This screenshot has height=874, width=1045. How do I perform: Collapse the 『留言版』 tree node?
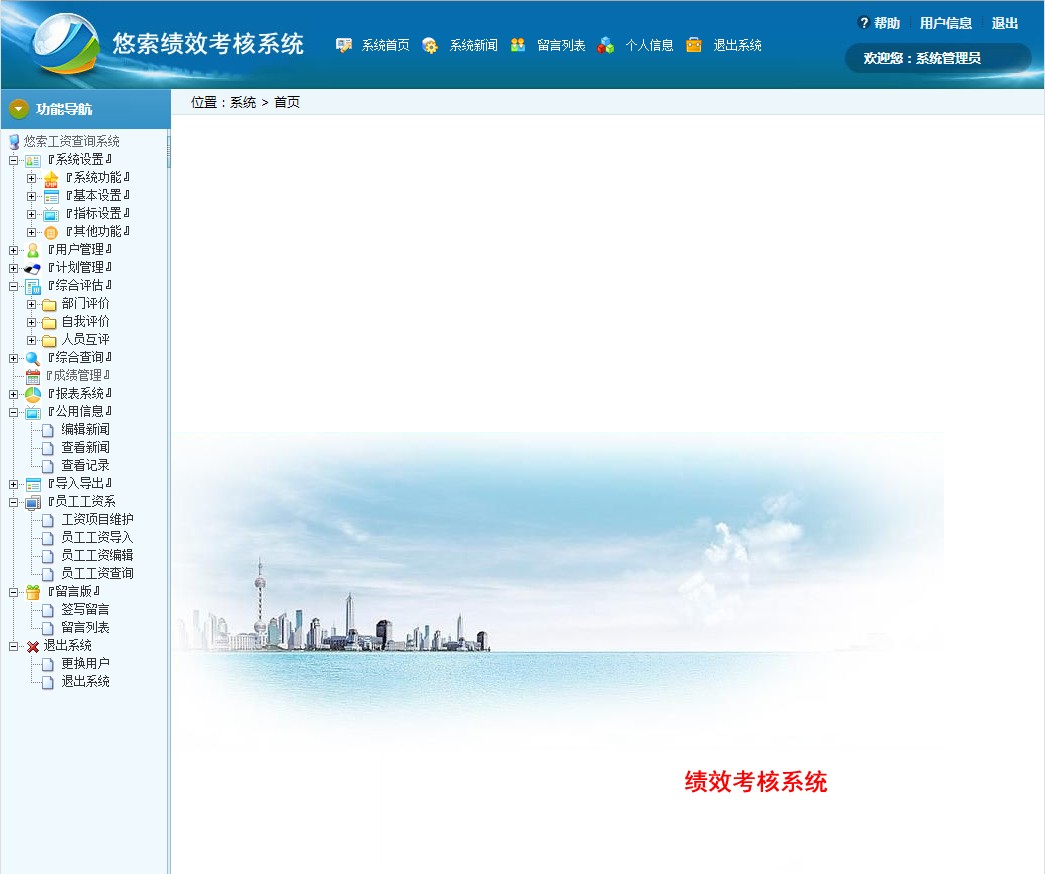[x=13, y=592]
